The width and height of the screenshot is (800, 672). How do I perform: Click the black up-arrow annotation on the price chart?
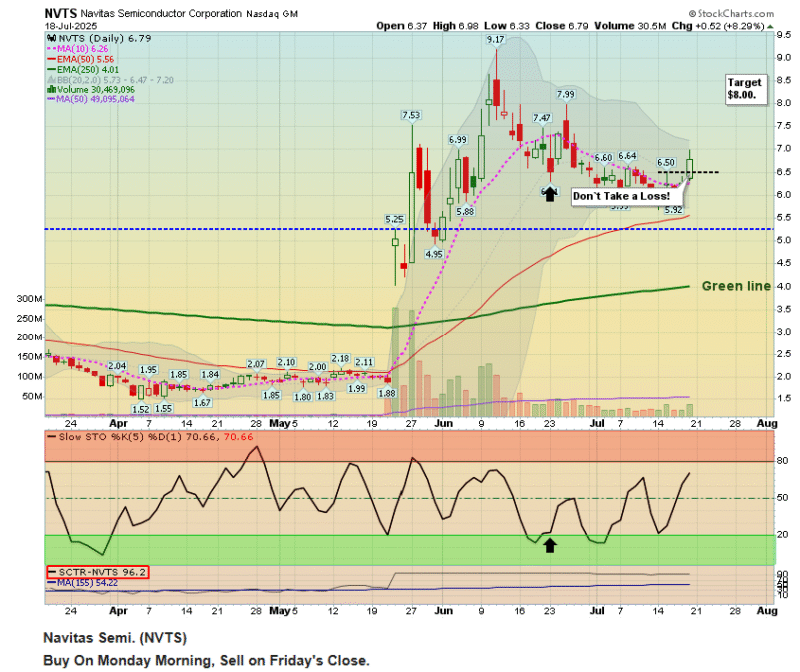551,192
